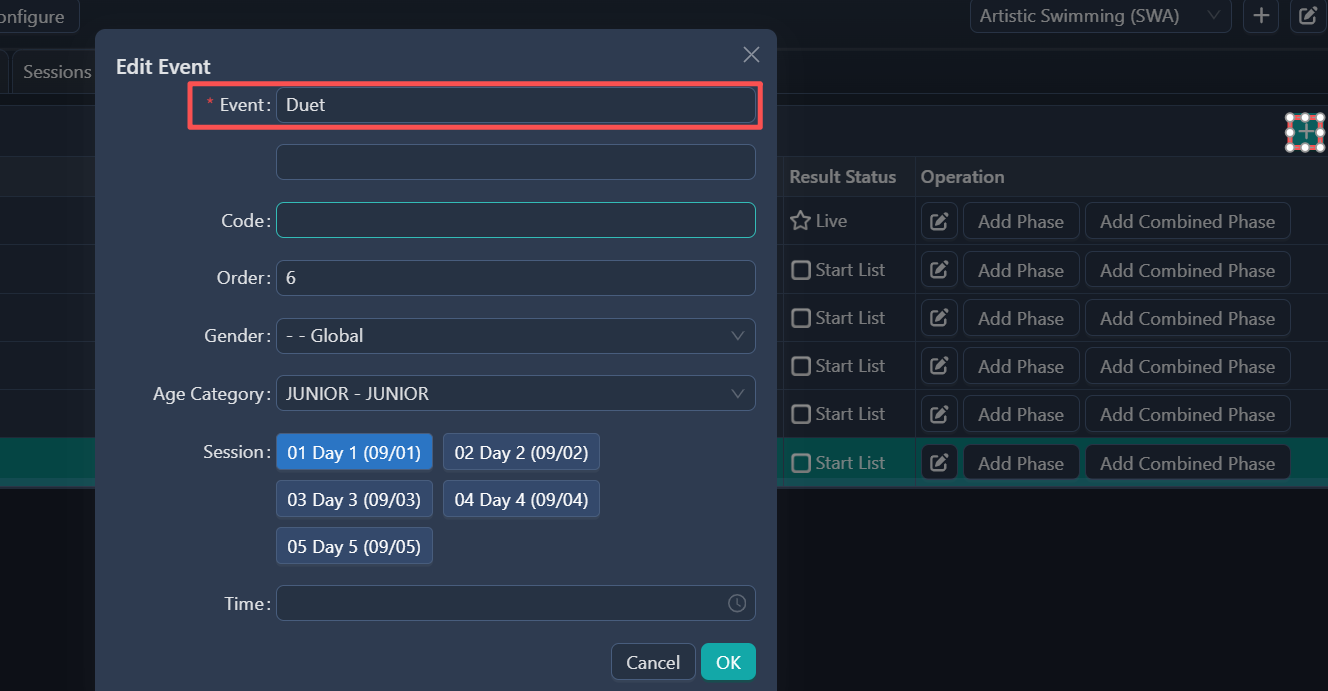Click Add Phase in the Live row
This screenshot has width=1328, height=691.
click(1021, 222)
